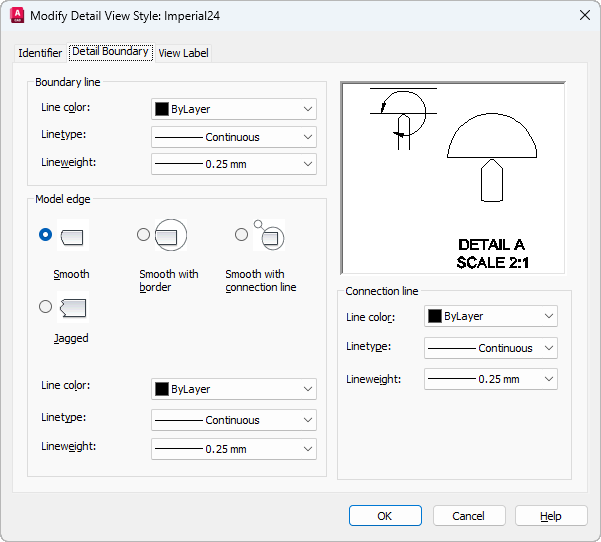Viewport: 601px width, 542px height.
Task: Click the AutoCAD app icon in title bar
Action: point(16,15)
